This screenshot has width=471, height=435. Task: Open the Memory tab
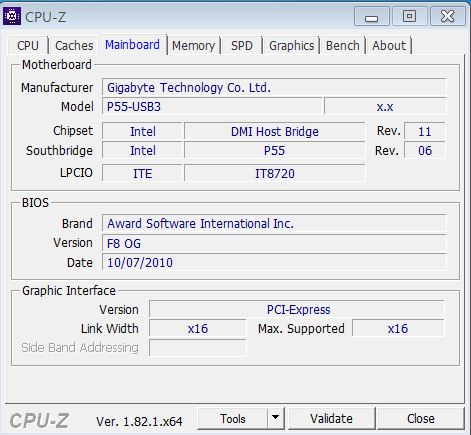tap(193, 46)
